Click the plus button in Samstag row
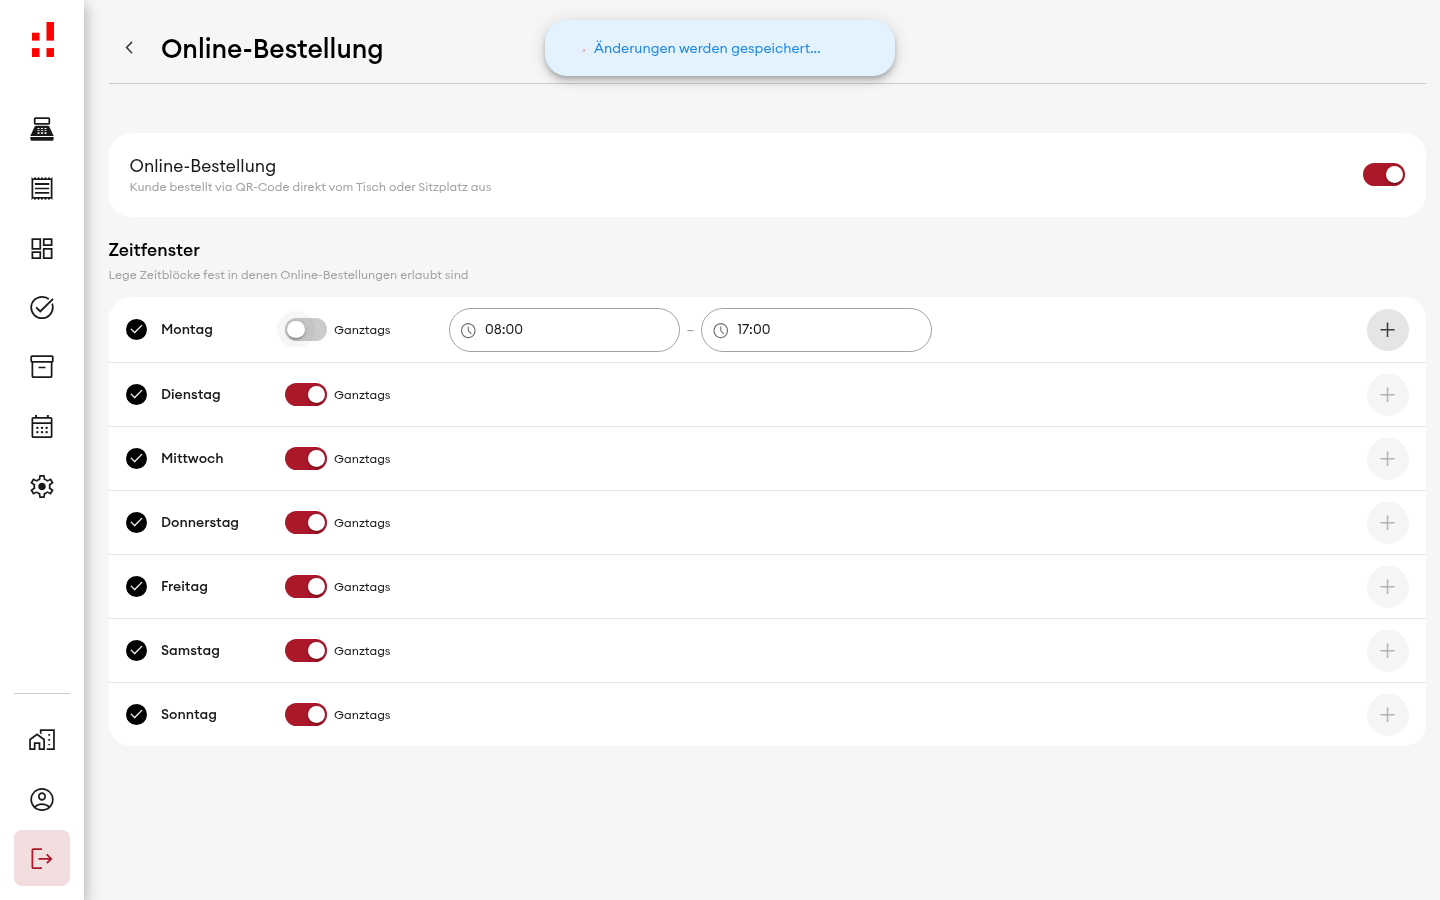Viewport: 1440px width, 900px height. click(1387, 651)
